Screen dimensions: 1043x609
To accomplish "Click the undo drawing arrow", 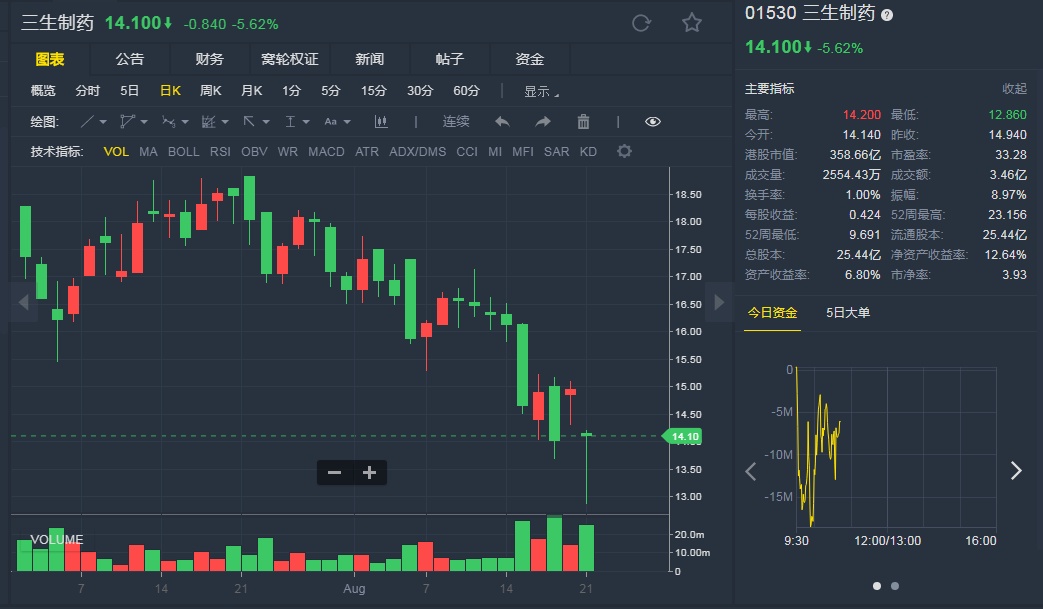I will (x=502, y=122).
